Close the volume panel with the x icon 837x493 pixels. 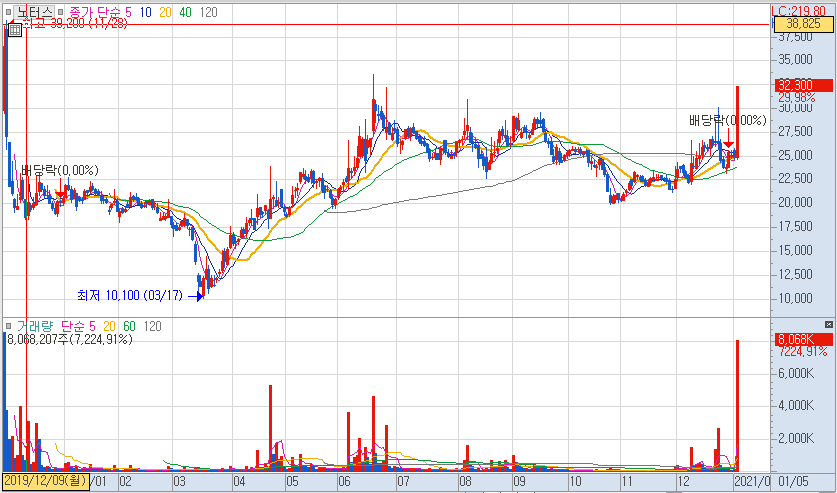click(x=828, y=324)
